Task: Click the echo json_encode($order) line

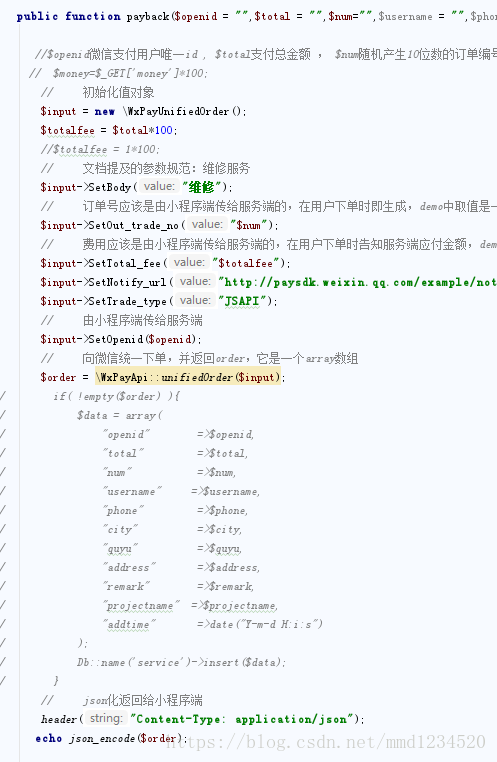Action: pyautogui.click(x=112, y=738)
